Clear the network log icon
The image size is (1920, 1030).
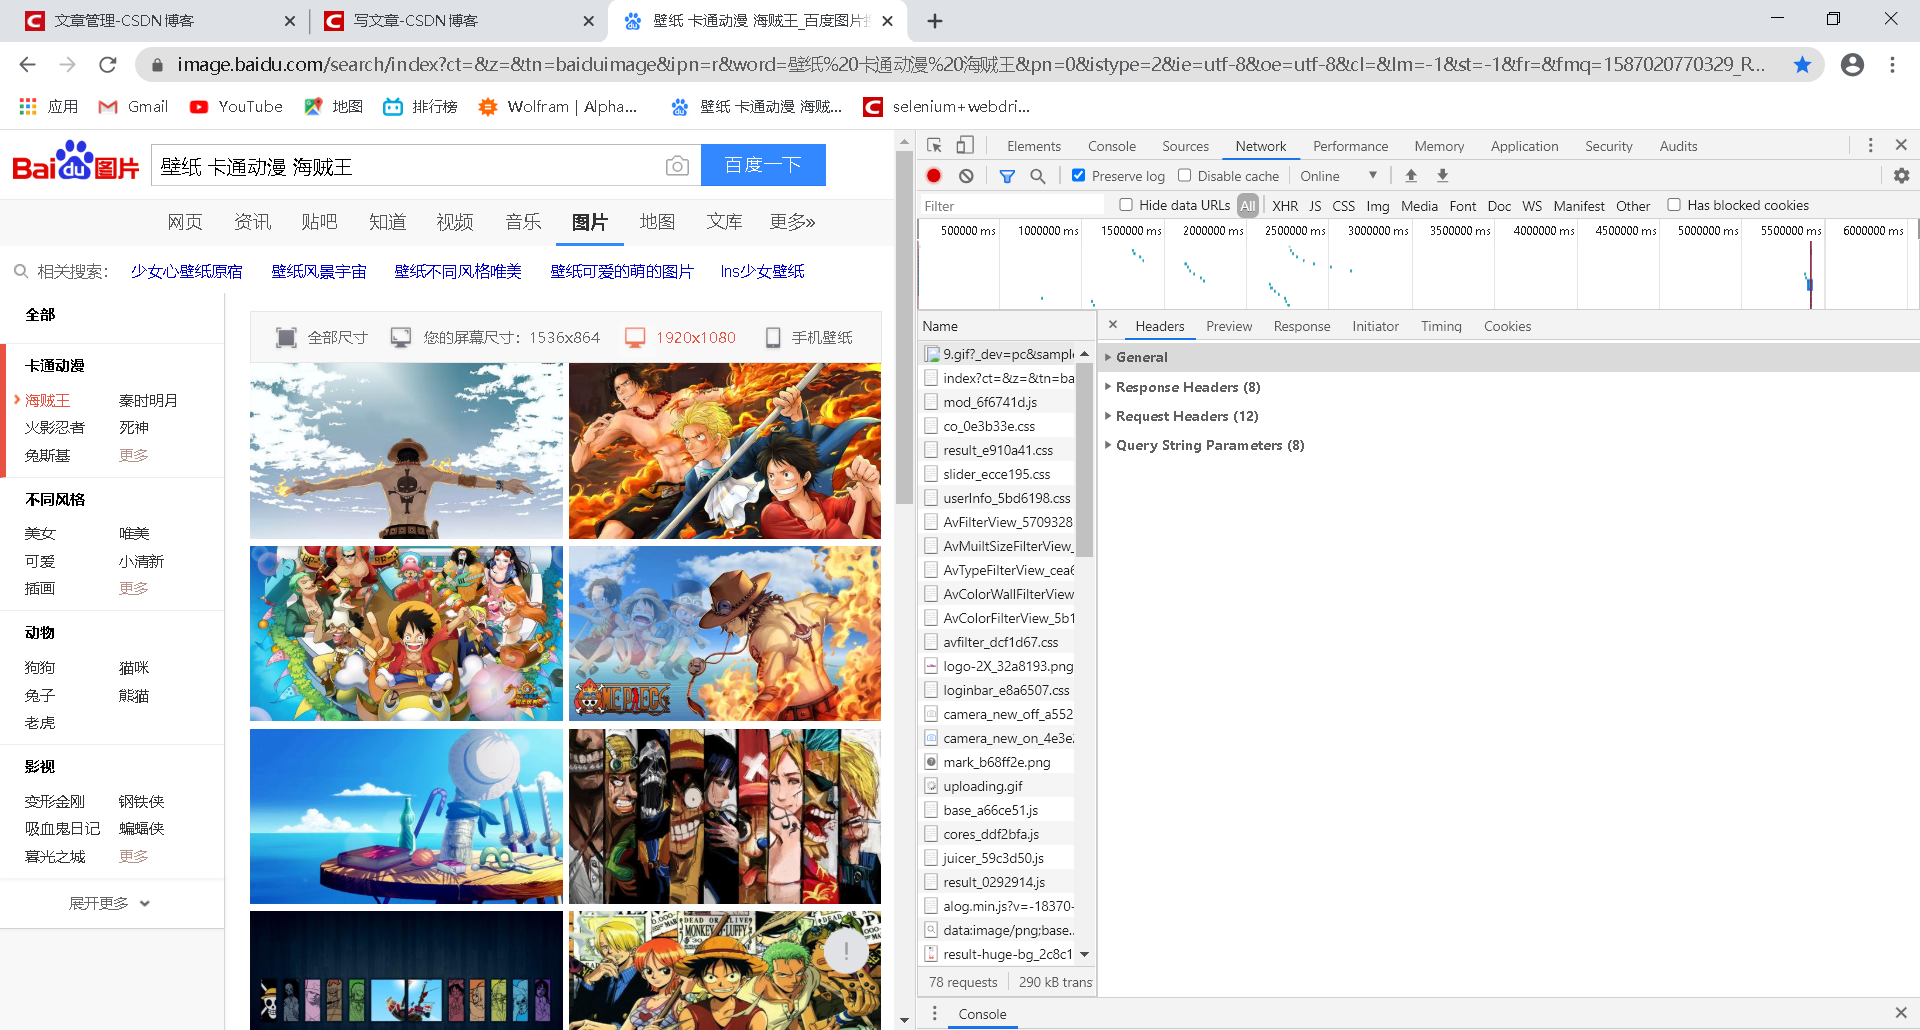(966, 176)
